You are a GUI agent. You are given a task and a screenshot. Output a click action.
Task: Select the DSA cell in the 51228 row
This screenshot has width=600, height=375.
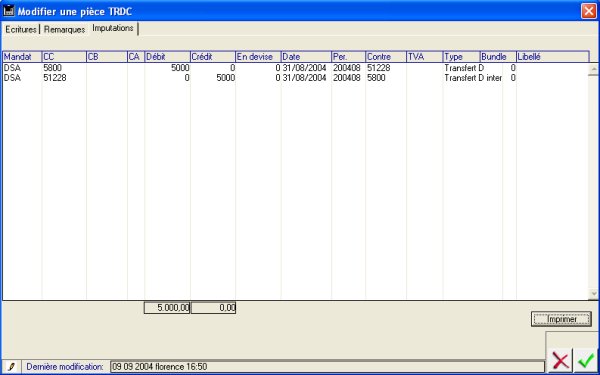(12, 78)
